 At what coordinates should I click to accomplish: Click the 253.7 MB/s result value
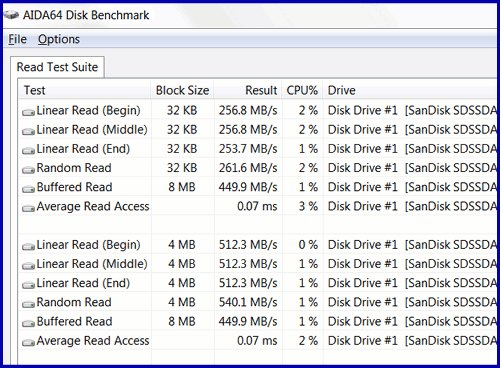coord(248,149)
